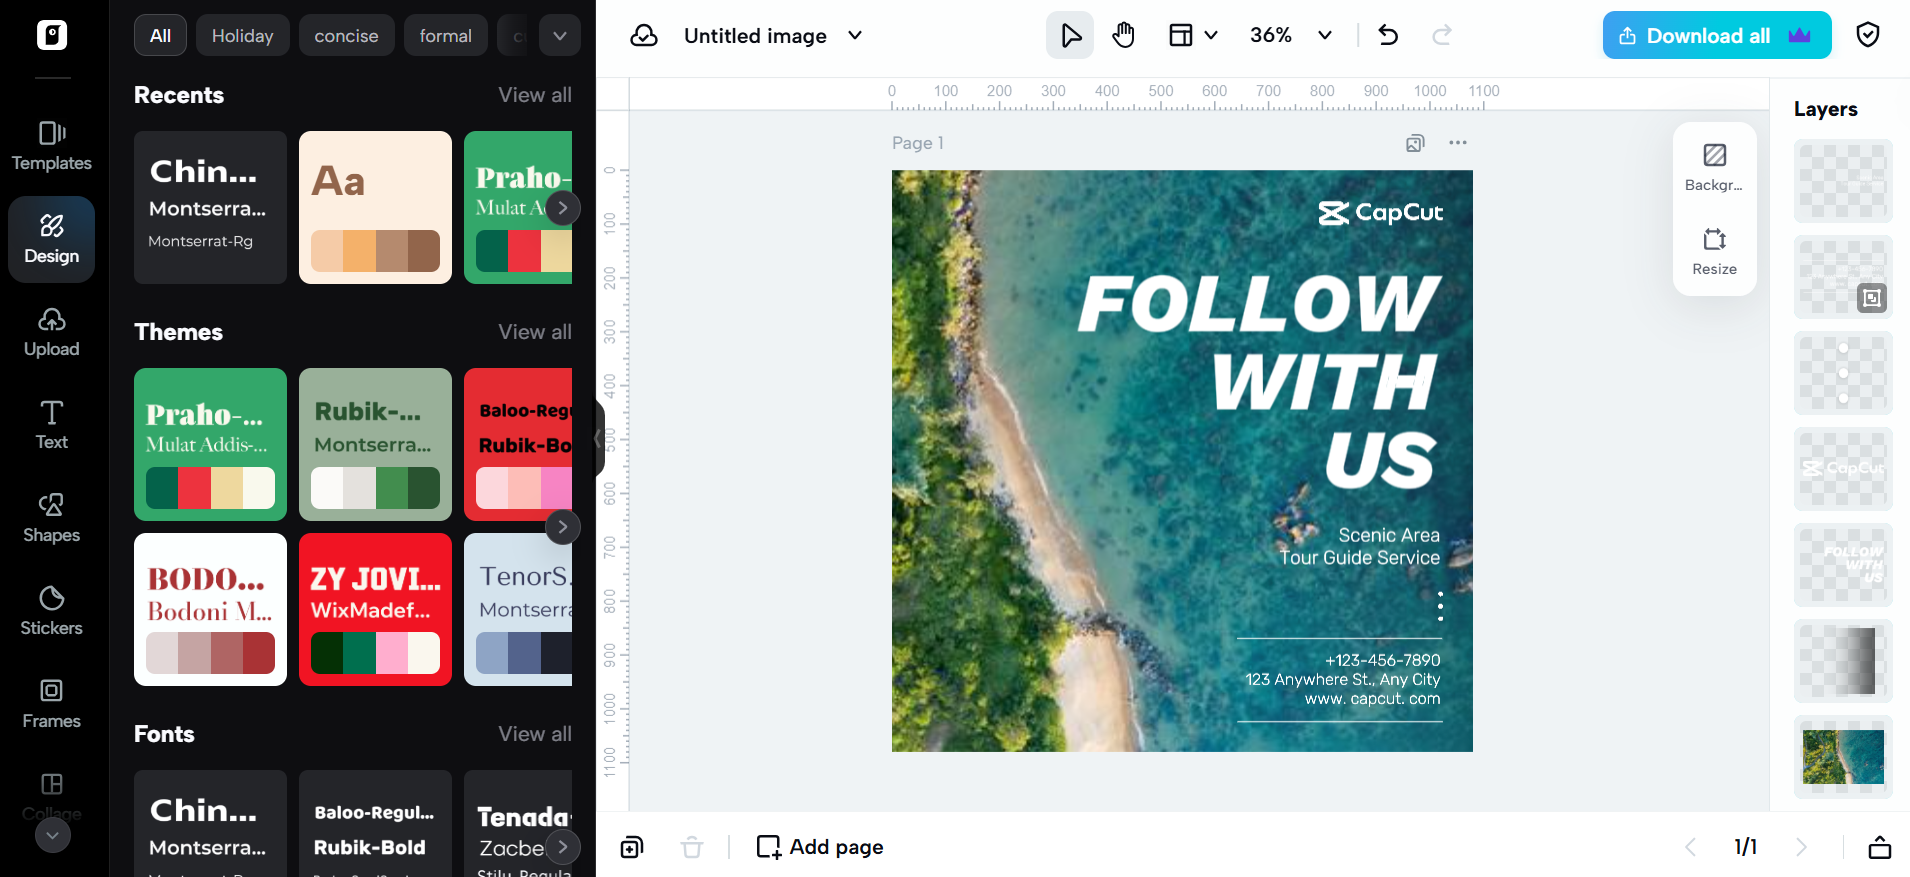This screenshot has height=877, width=1910.
Task: Apply the Rubik Montserrat green theme
Action: pyautogui.click(x=375, y=445)
